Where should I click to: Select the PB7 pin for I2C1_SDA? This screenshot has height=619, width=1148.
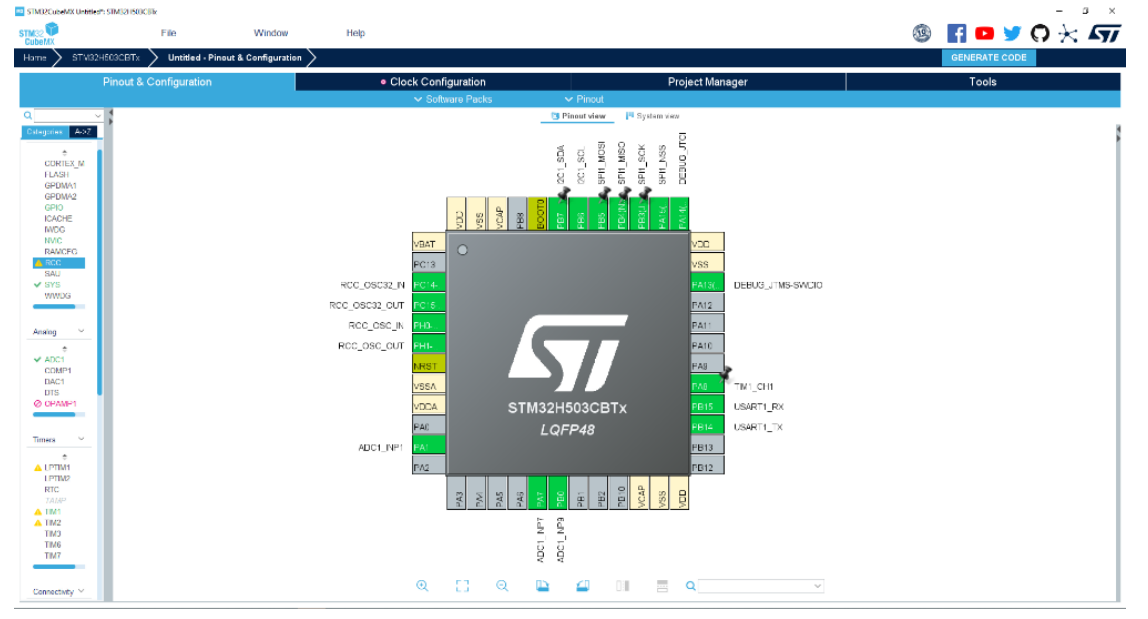[558, 214]
